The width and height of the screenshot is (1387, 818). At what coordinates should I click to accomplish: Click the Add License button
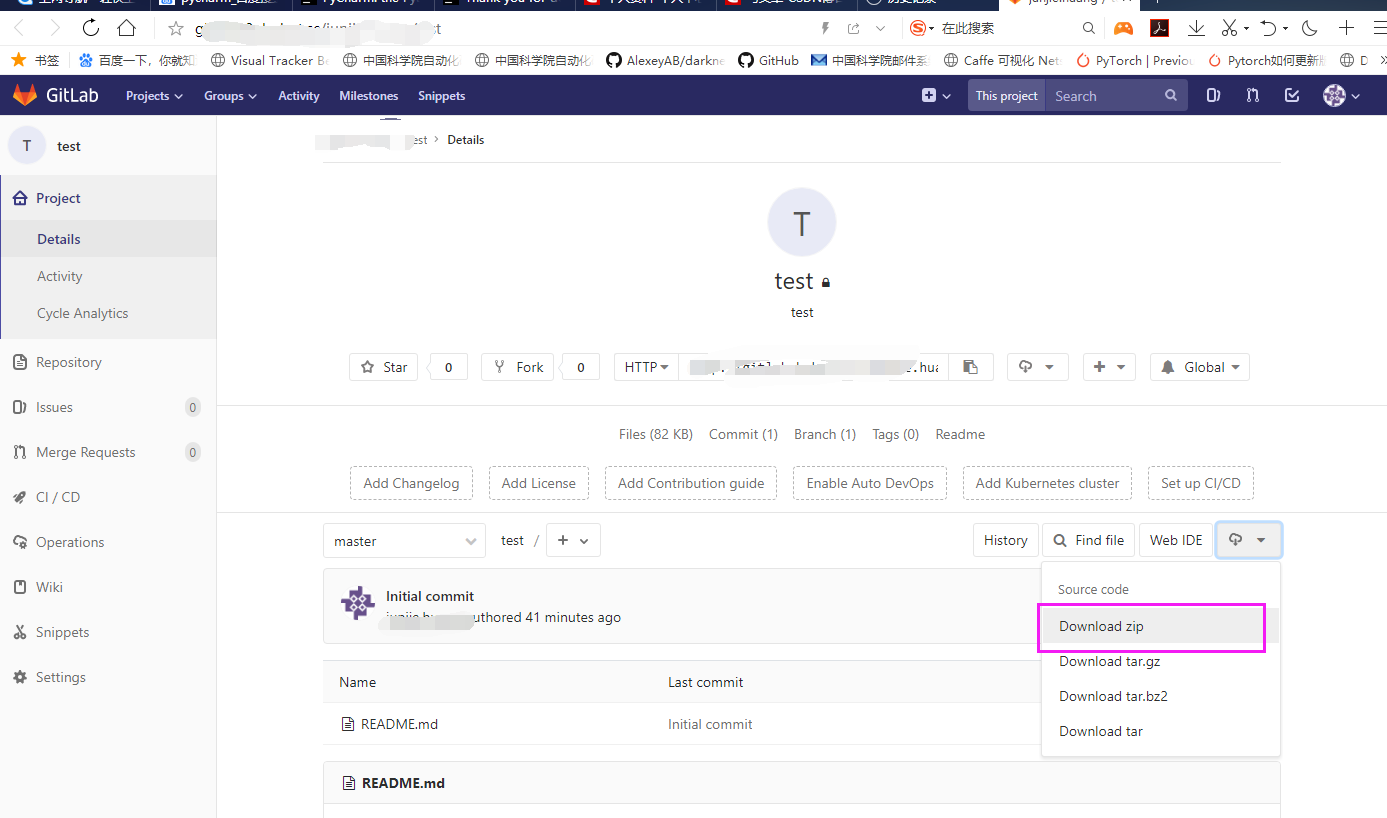click(538, 483)
